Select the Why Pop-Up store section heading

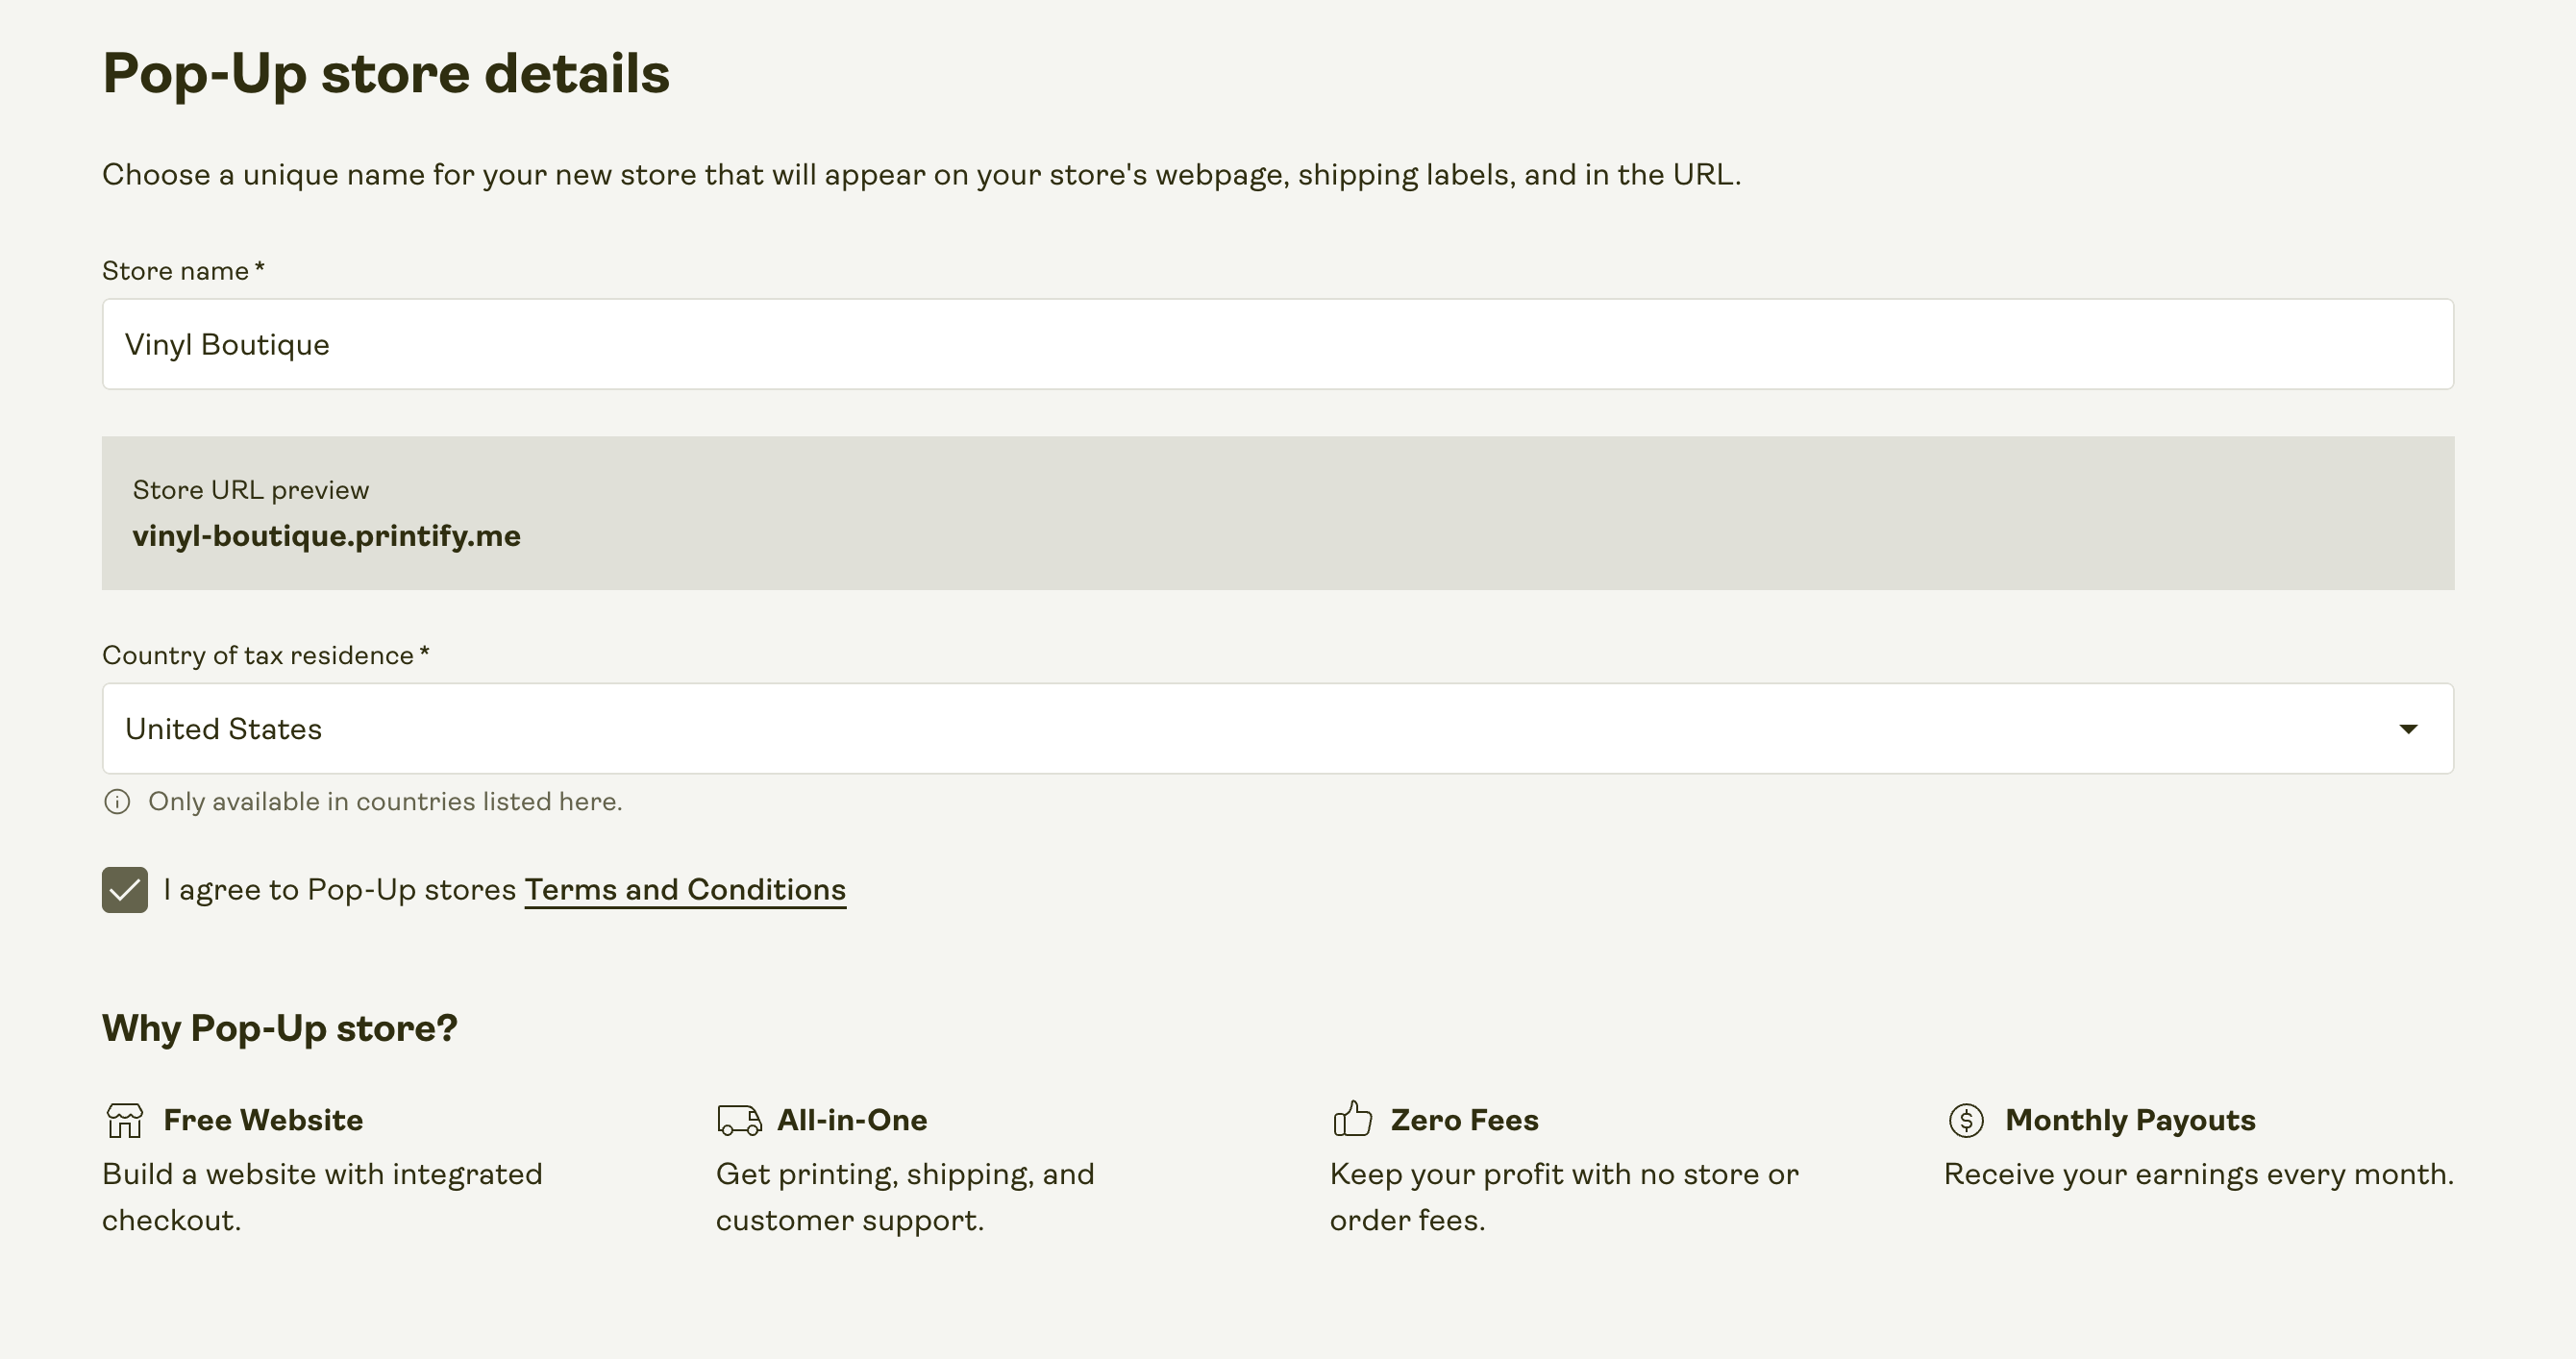pos(278,1027)
